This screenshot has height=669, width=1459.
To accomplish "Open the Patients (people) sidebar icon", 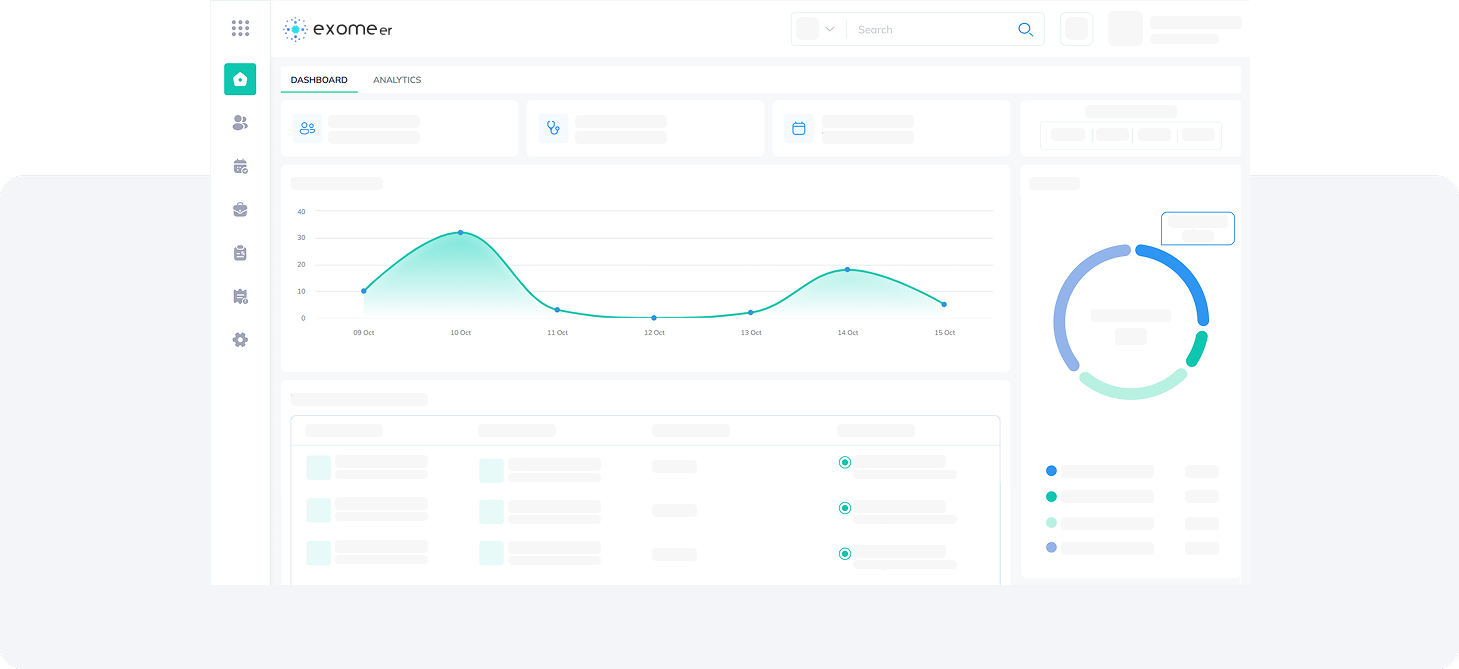I will point(240,123).
